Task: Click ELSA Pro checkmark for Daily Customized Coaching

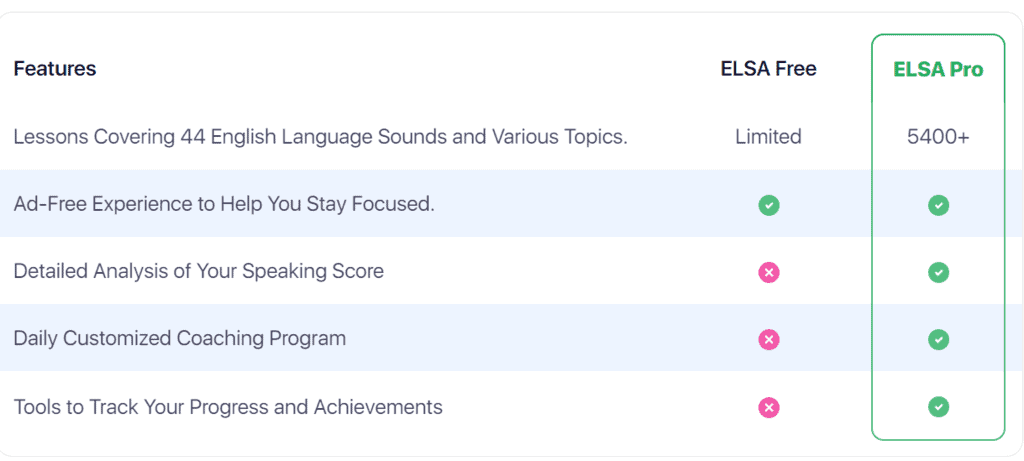Action: pyautogui.click(x=938, y=340)
